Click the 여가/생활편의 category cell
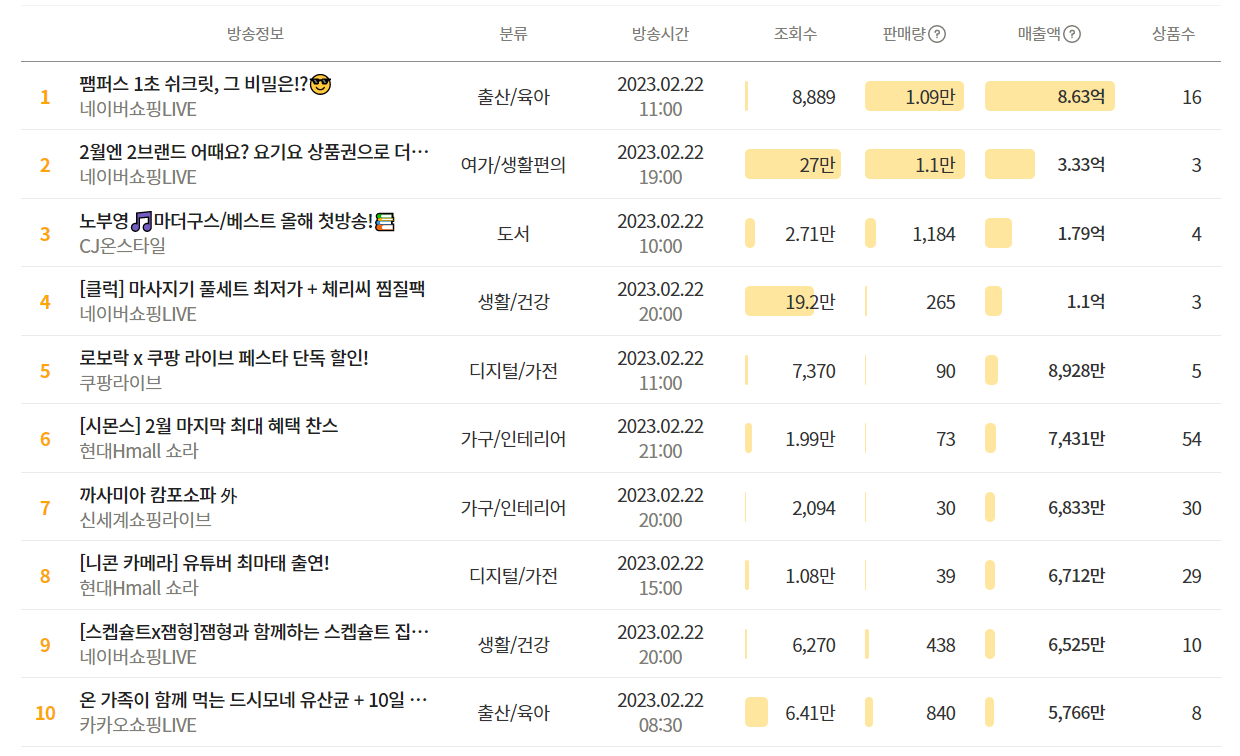 click(513, 165)
